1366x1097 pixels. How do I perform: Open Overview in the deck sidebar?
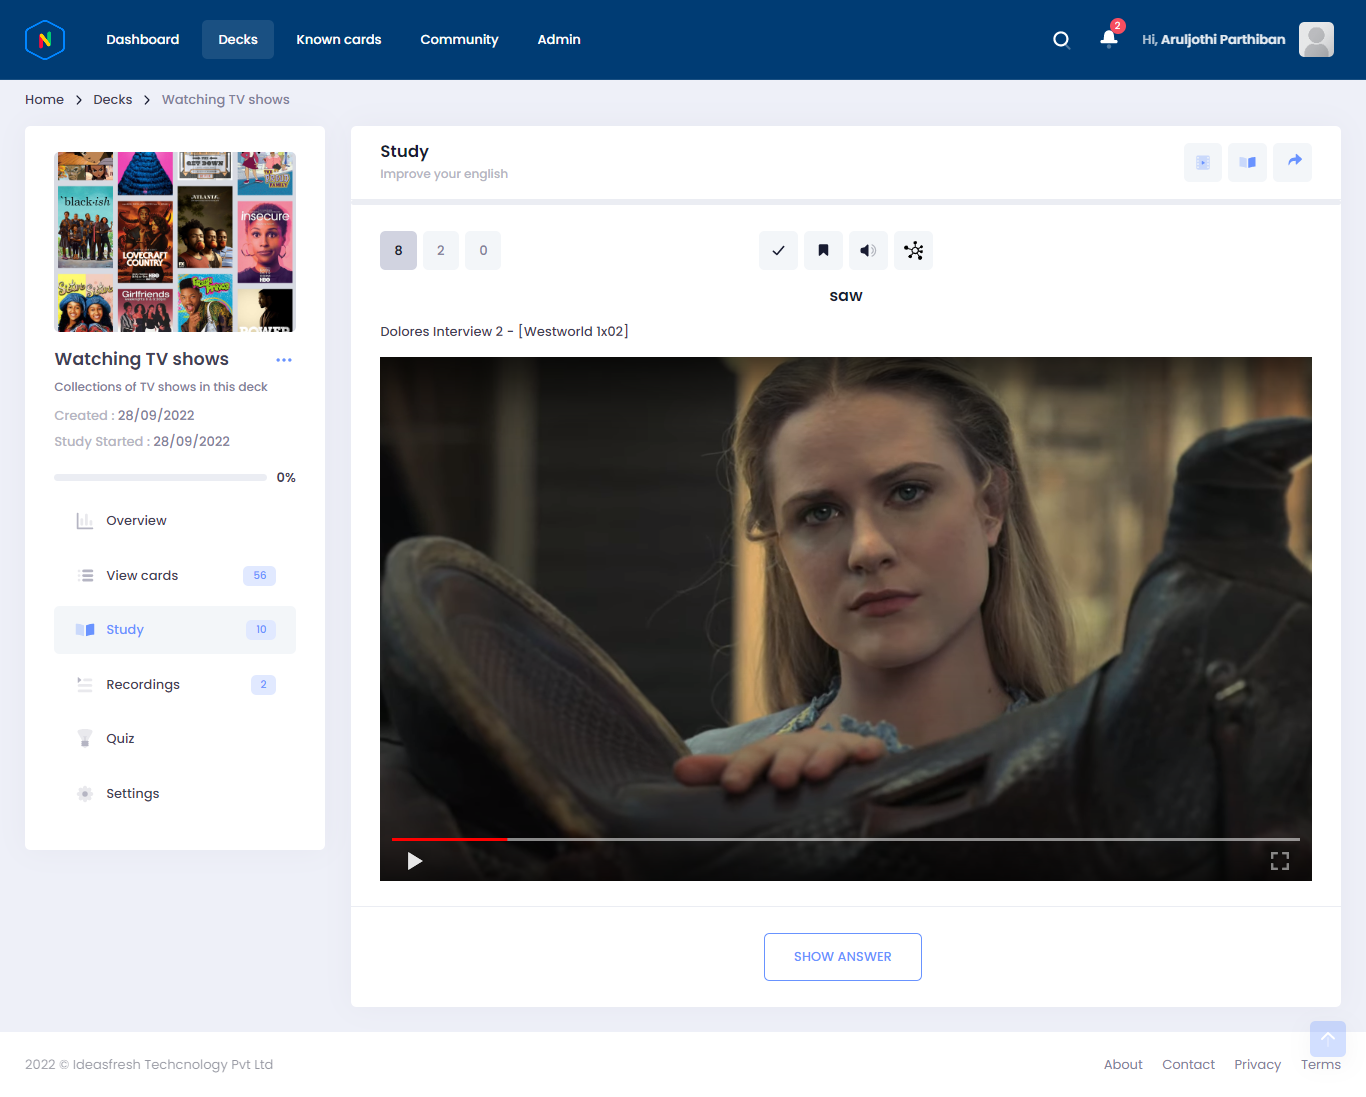(x=175, y=521)
